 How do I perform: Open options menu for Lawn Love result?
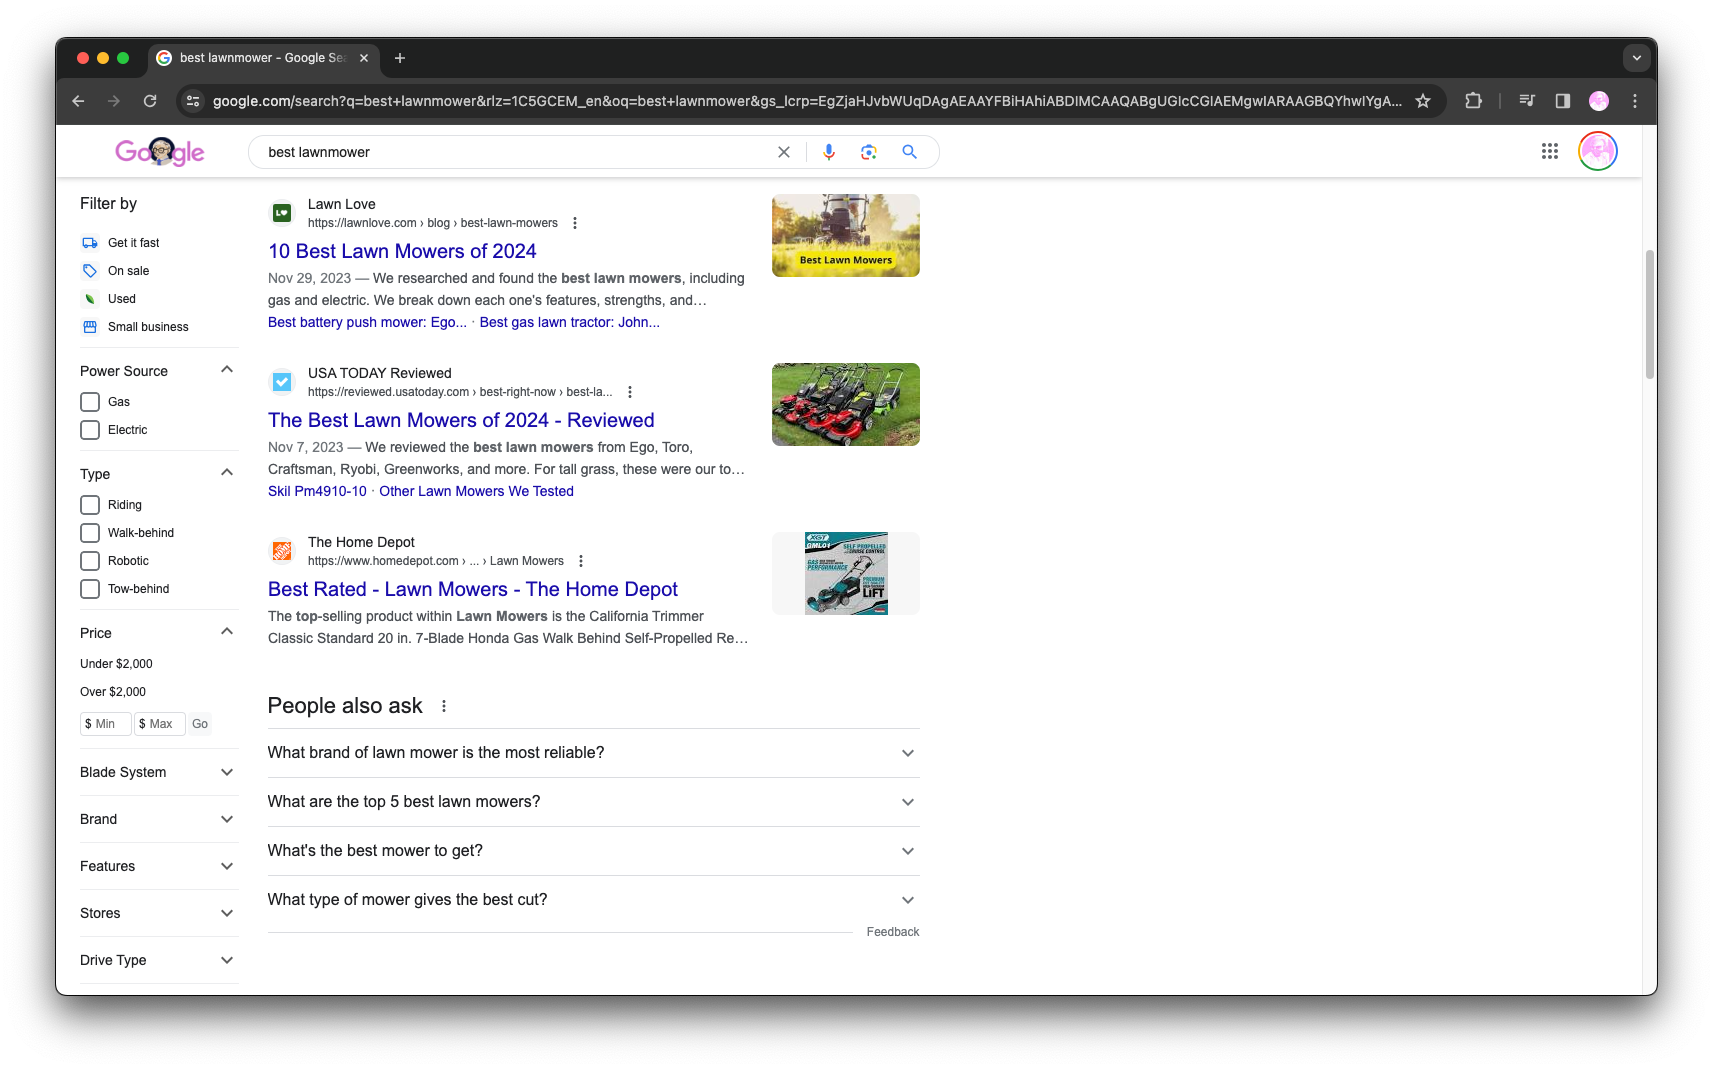575,223
